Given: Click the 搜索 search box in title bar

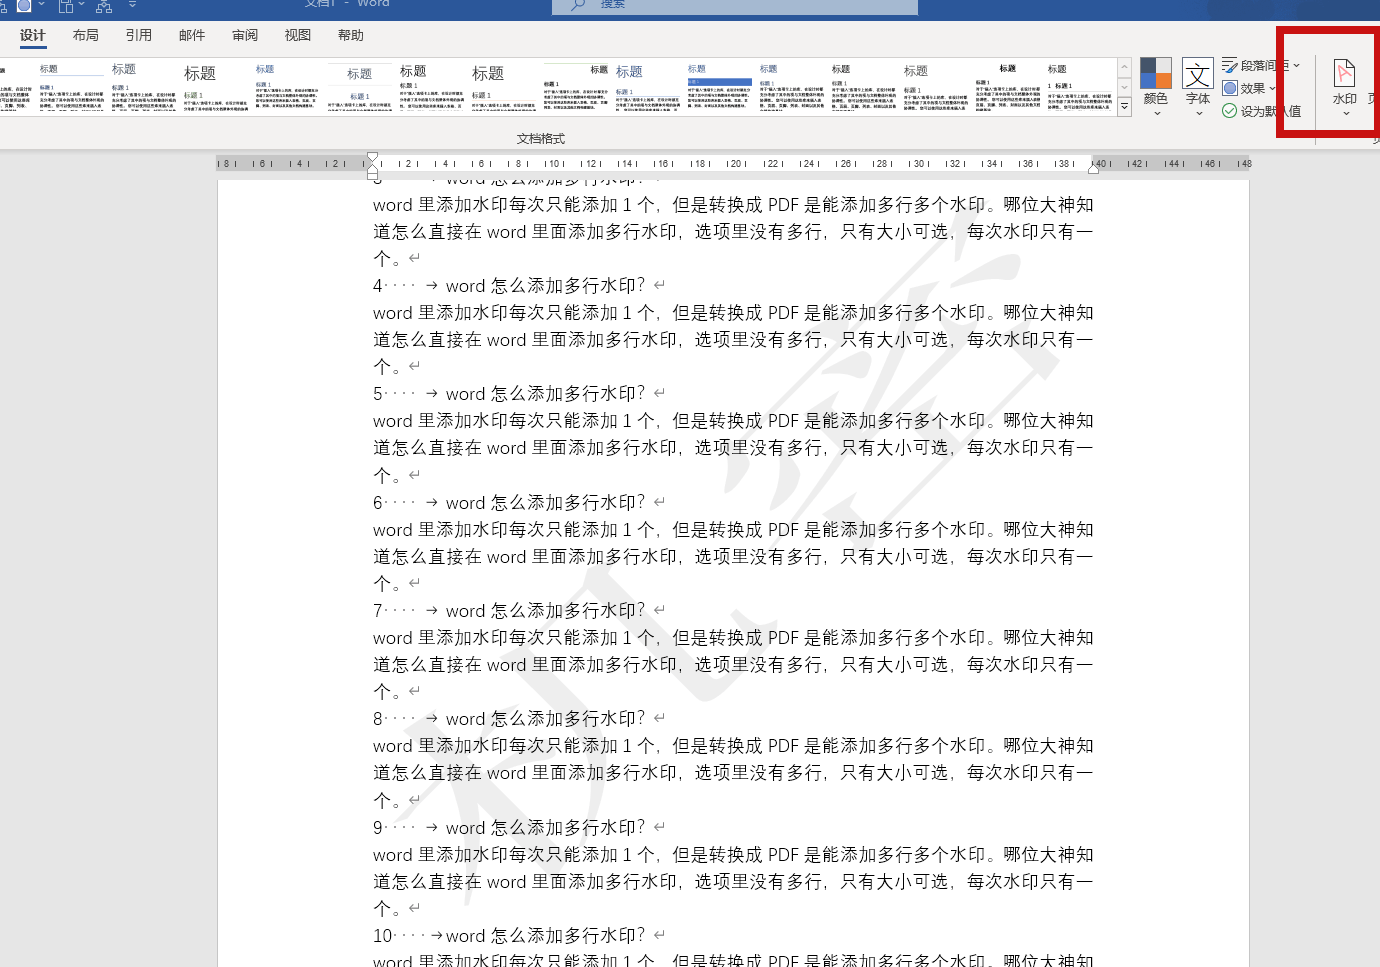Looking at the screenshot, I should pos(735,6).
